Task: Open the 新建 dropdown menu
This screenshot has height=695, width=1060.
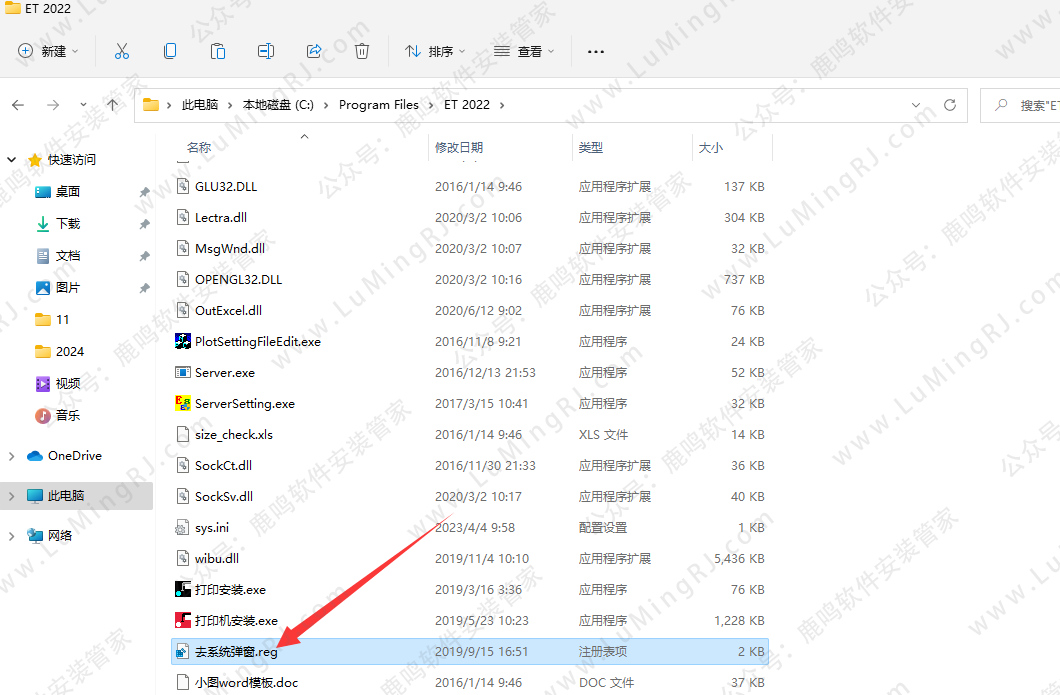Action: coord(48,51)
